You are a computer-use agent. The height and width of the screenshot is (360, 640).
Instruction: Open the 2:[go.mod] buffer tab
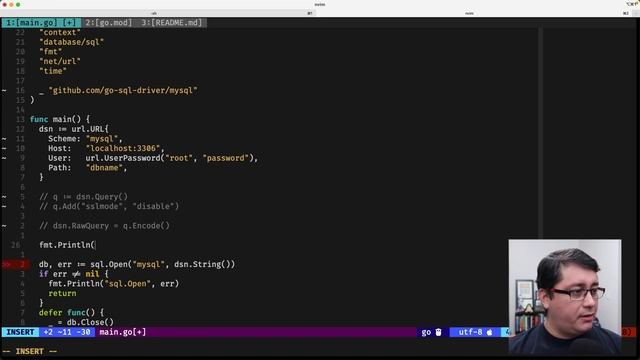coord(109,23)
